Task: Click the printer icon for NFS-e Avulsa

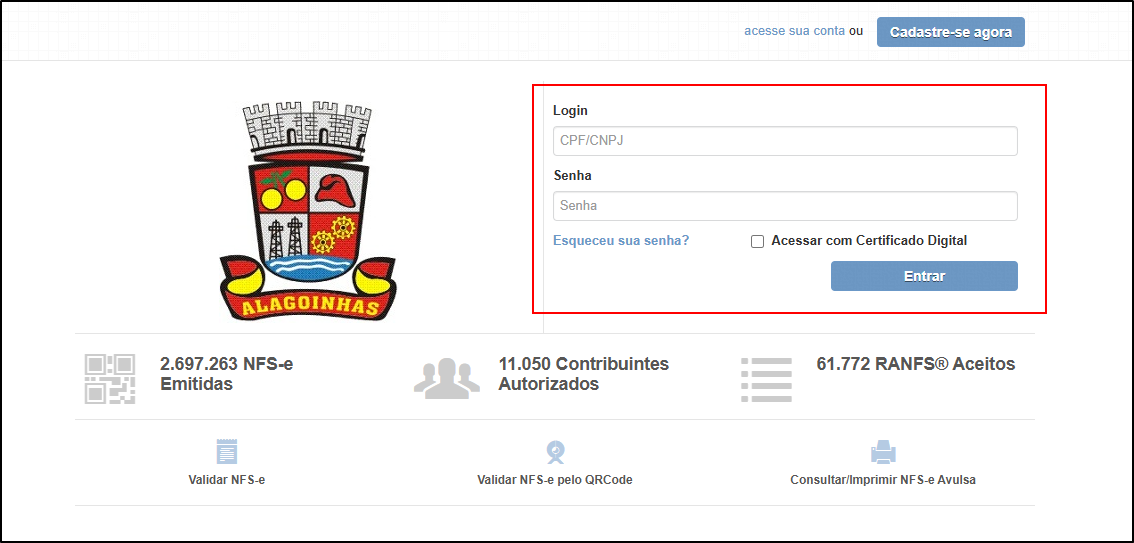Action: pos(883,452)
